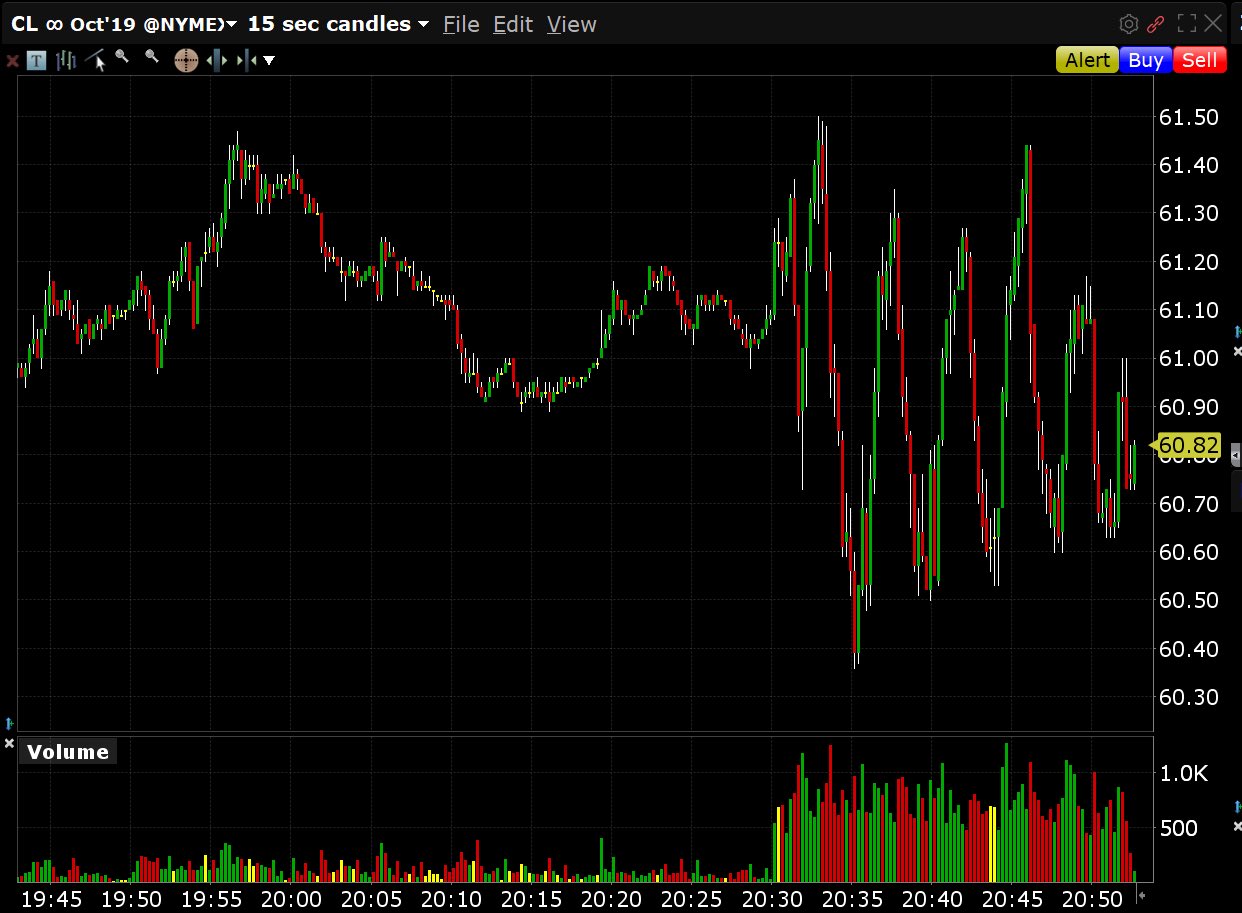Click the second magnifier zoom icon

(x=152, y=58)
